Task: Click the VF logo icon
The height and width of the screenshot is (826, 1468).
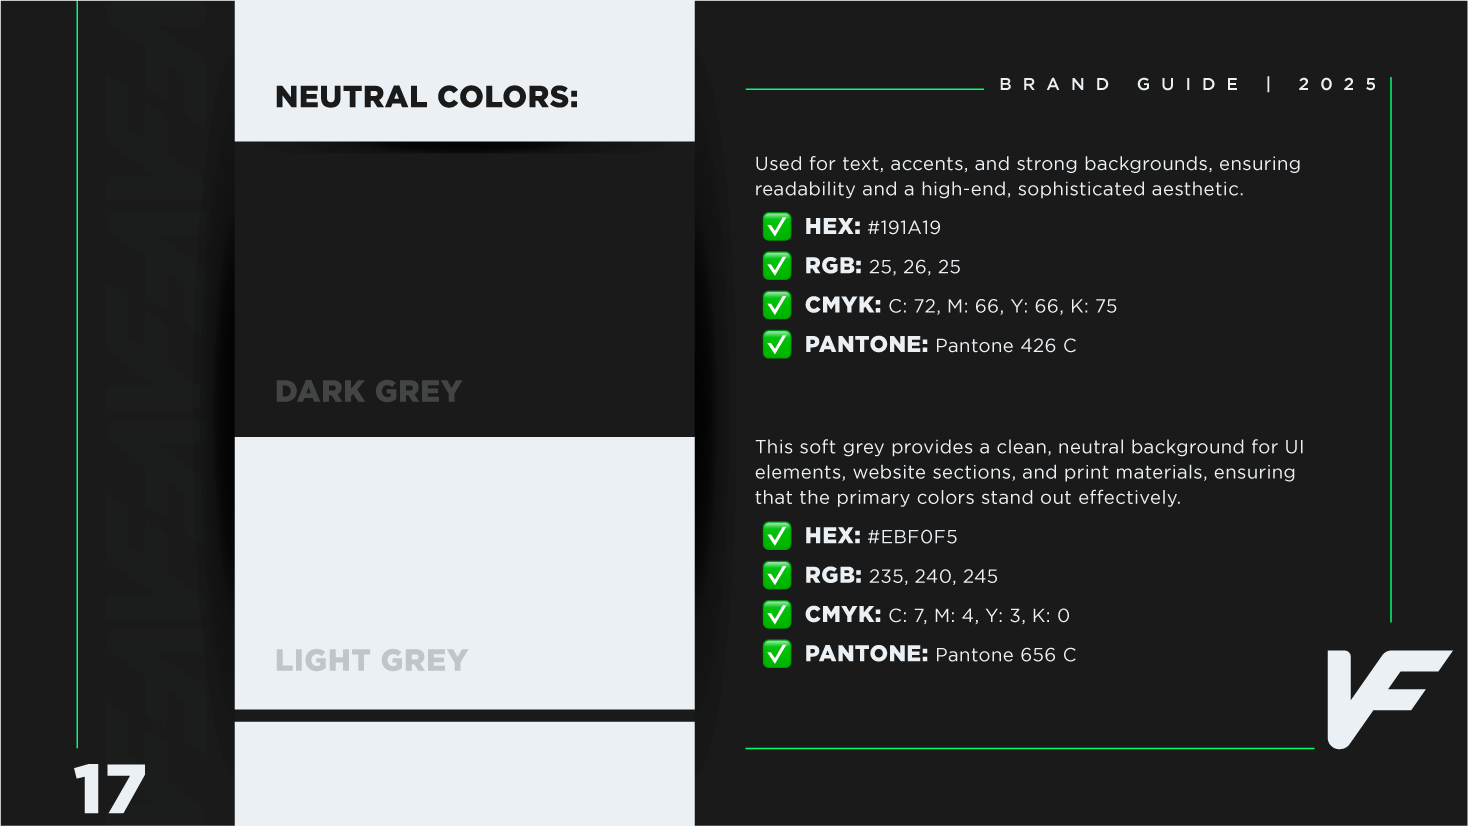Action: pos(1389,699)
